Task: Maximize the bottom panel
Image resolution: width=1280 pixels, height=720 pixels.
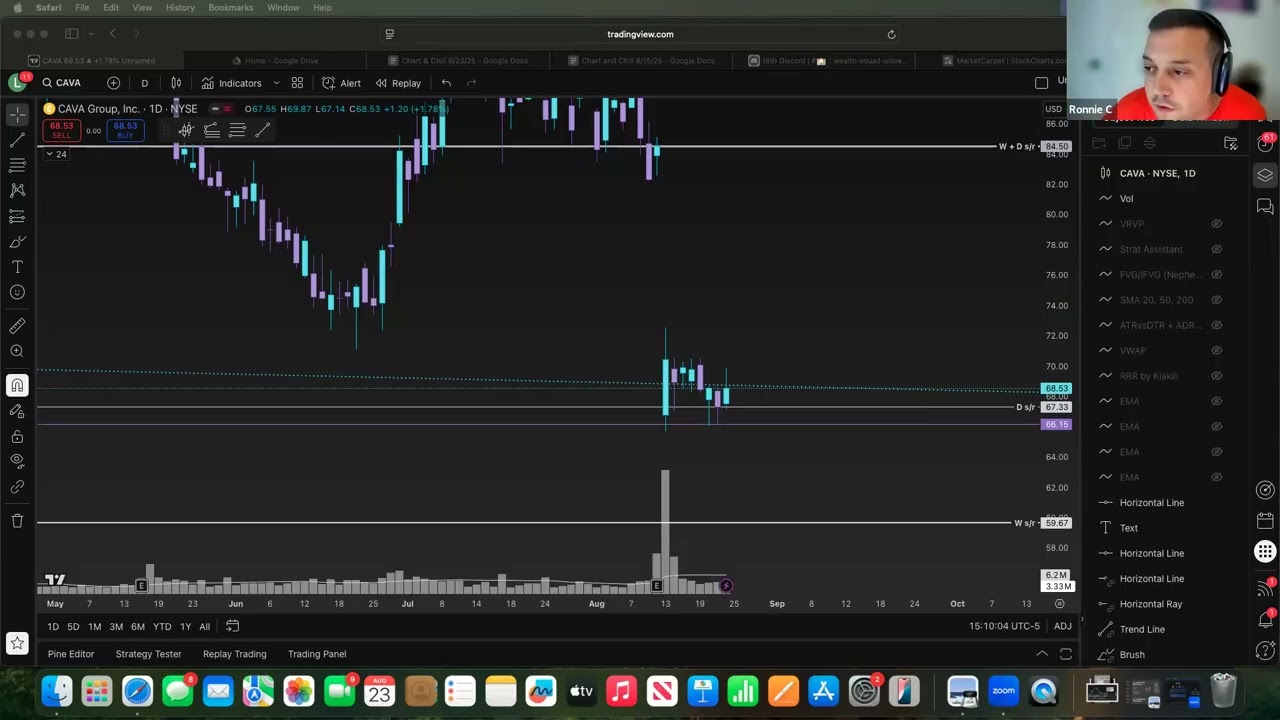Action: click(1066, 654)
